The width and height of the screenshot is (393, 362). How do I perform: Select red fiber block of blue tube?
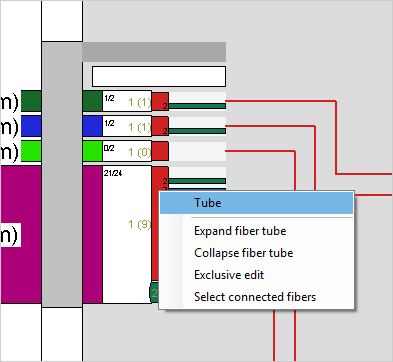point(160,126)
